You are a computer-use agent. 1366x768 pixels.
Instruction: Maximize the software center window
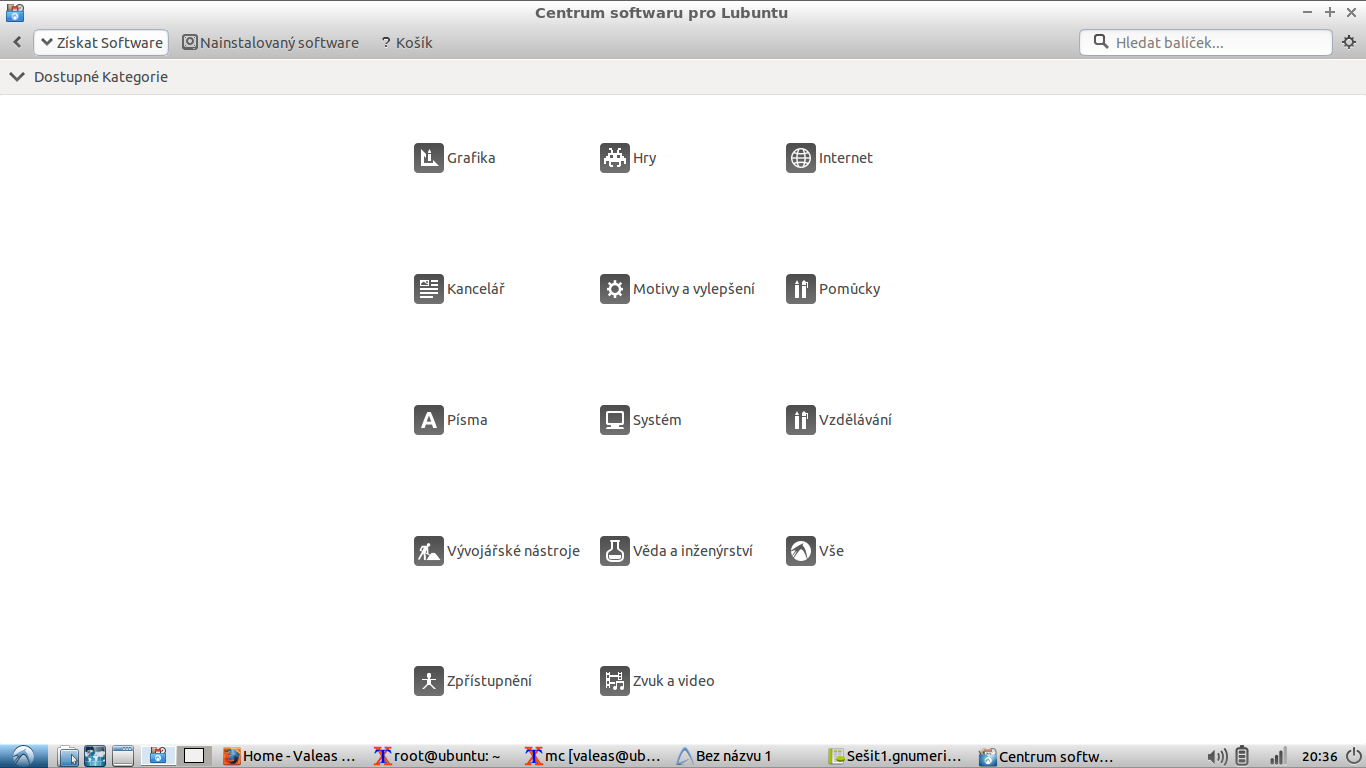(x=1330, y=12)
